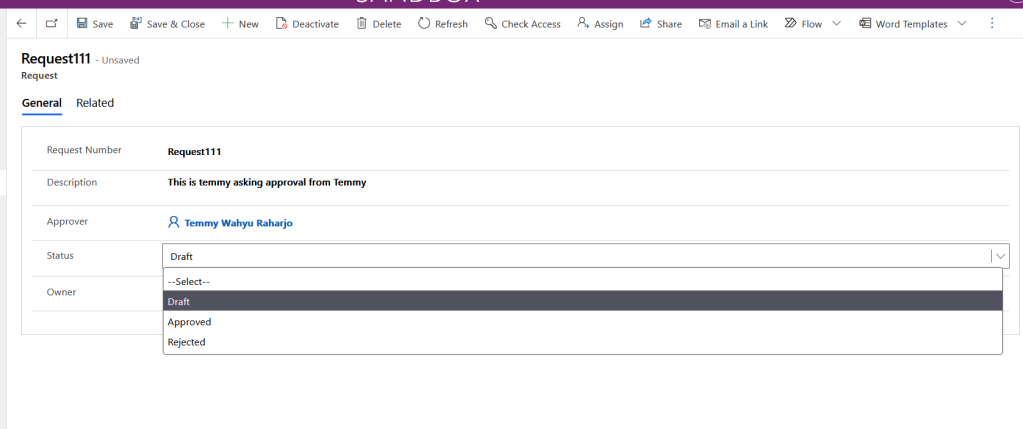Screen dimensions: 1023x429
Task: Open the more commands overflow menu
Action: pyautogui.click(x=992, y=23)
